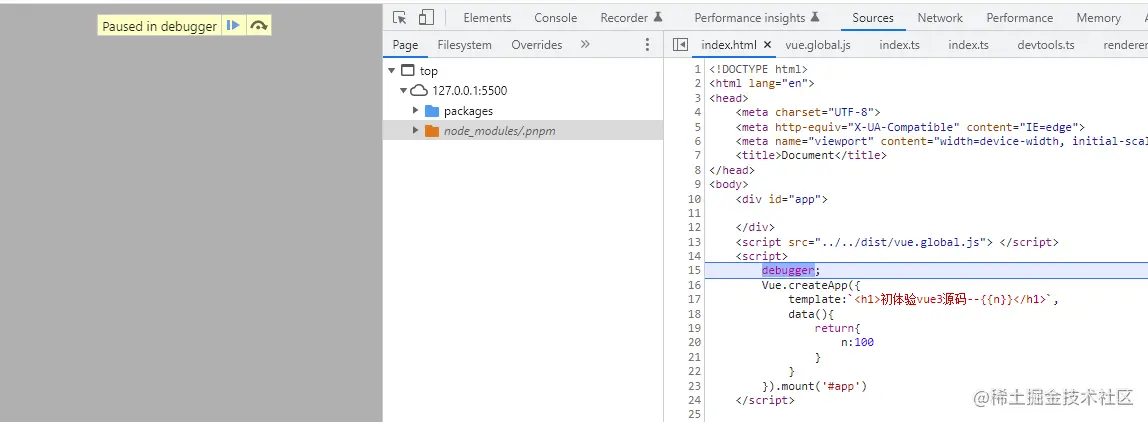Select the Sources tab
Viewport: 1148px width, 422px height.
873,18
